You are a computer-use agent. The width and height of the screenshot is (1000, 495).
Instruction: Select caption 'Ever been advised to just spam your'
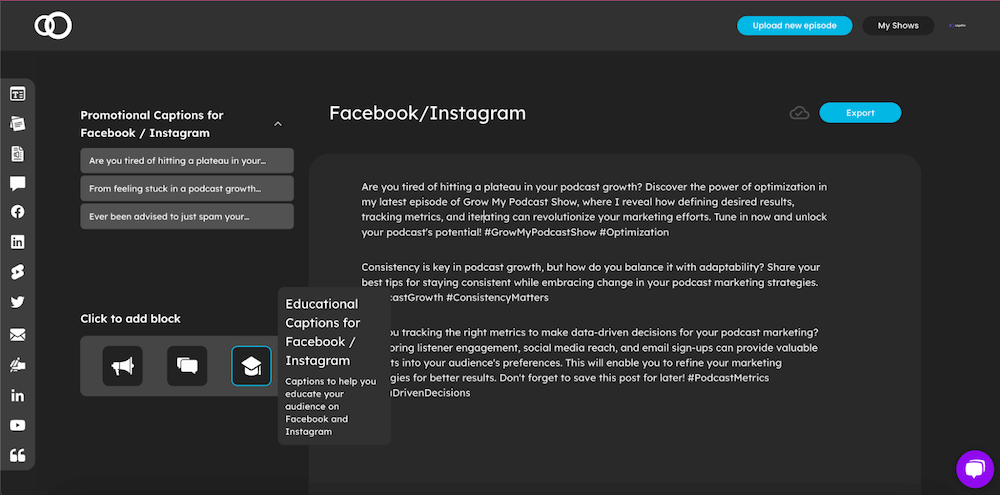[187, 216]
